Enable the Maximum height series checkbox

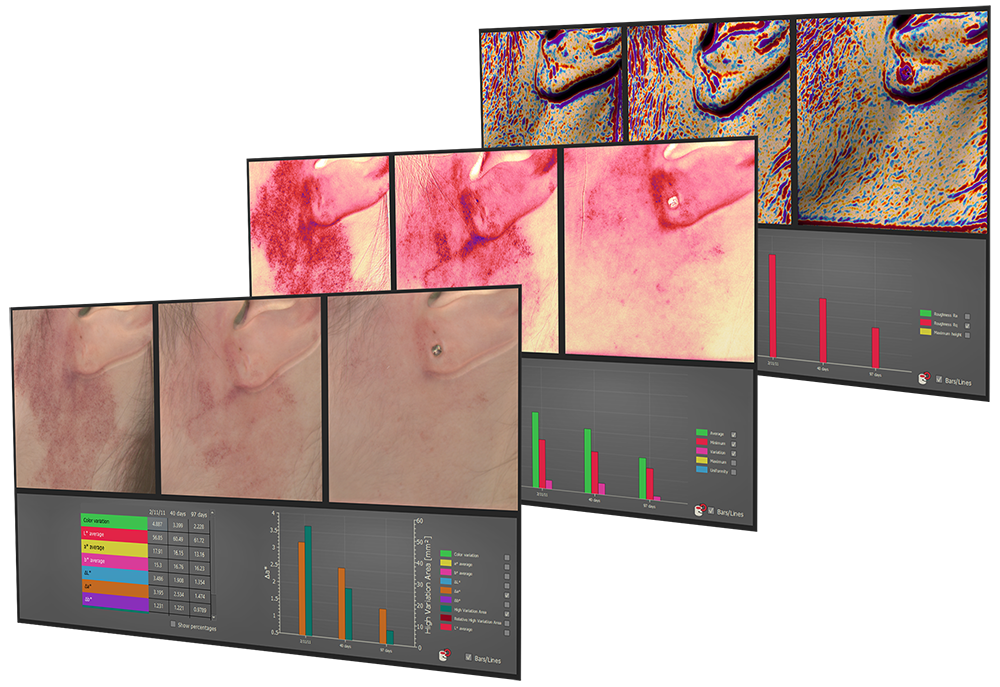(x=967, y=337)
